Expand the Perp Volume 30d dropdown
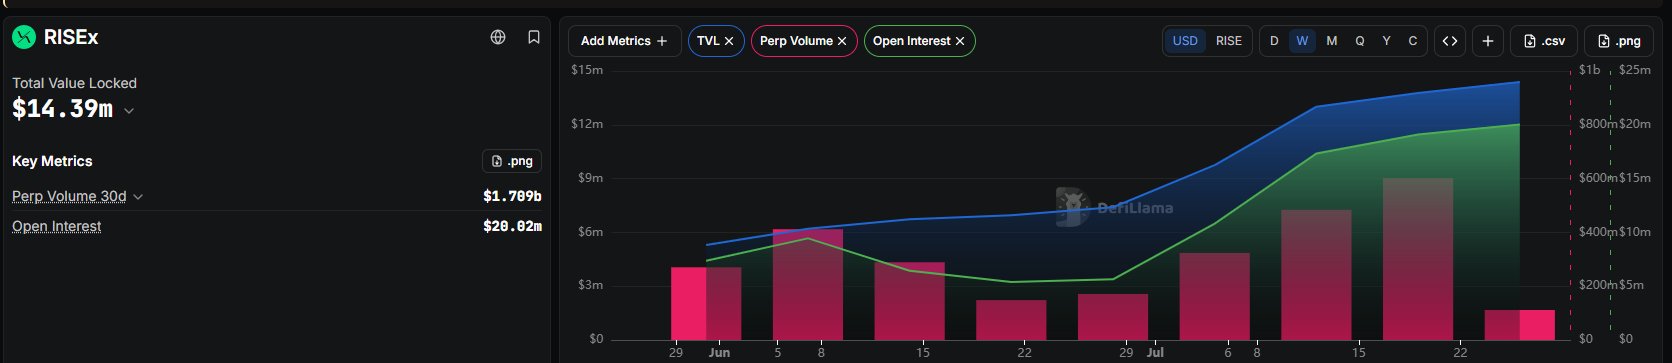 pos(138,197)
